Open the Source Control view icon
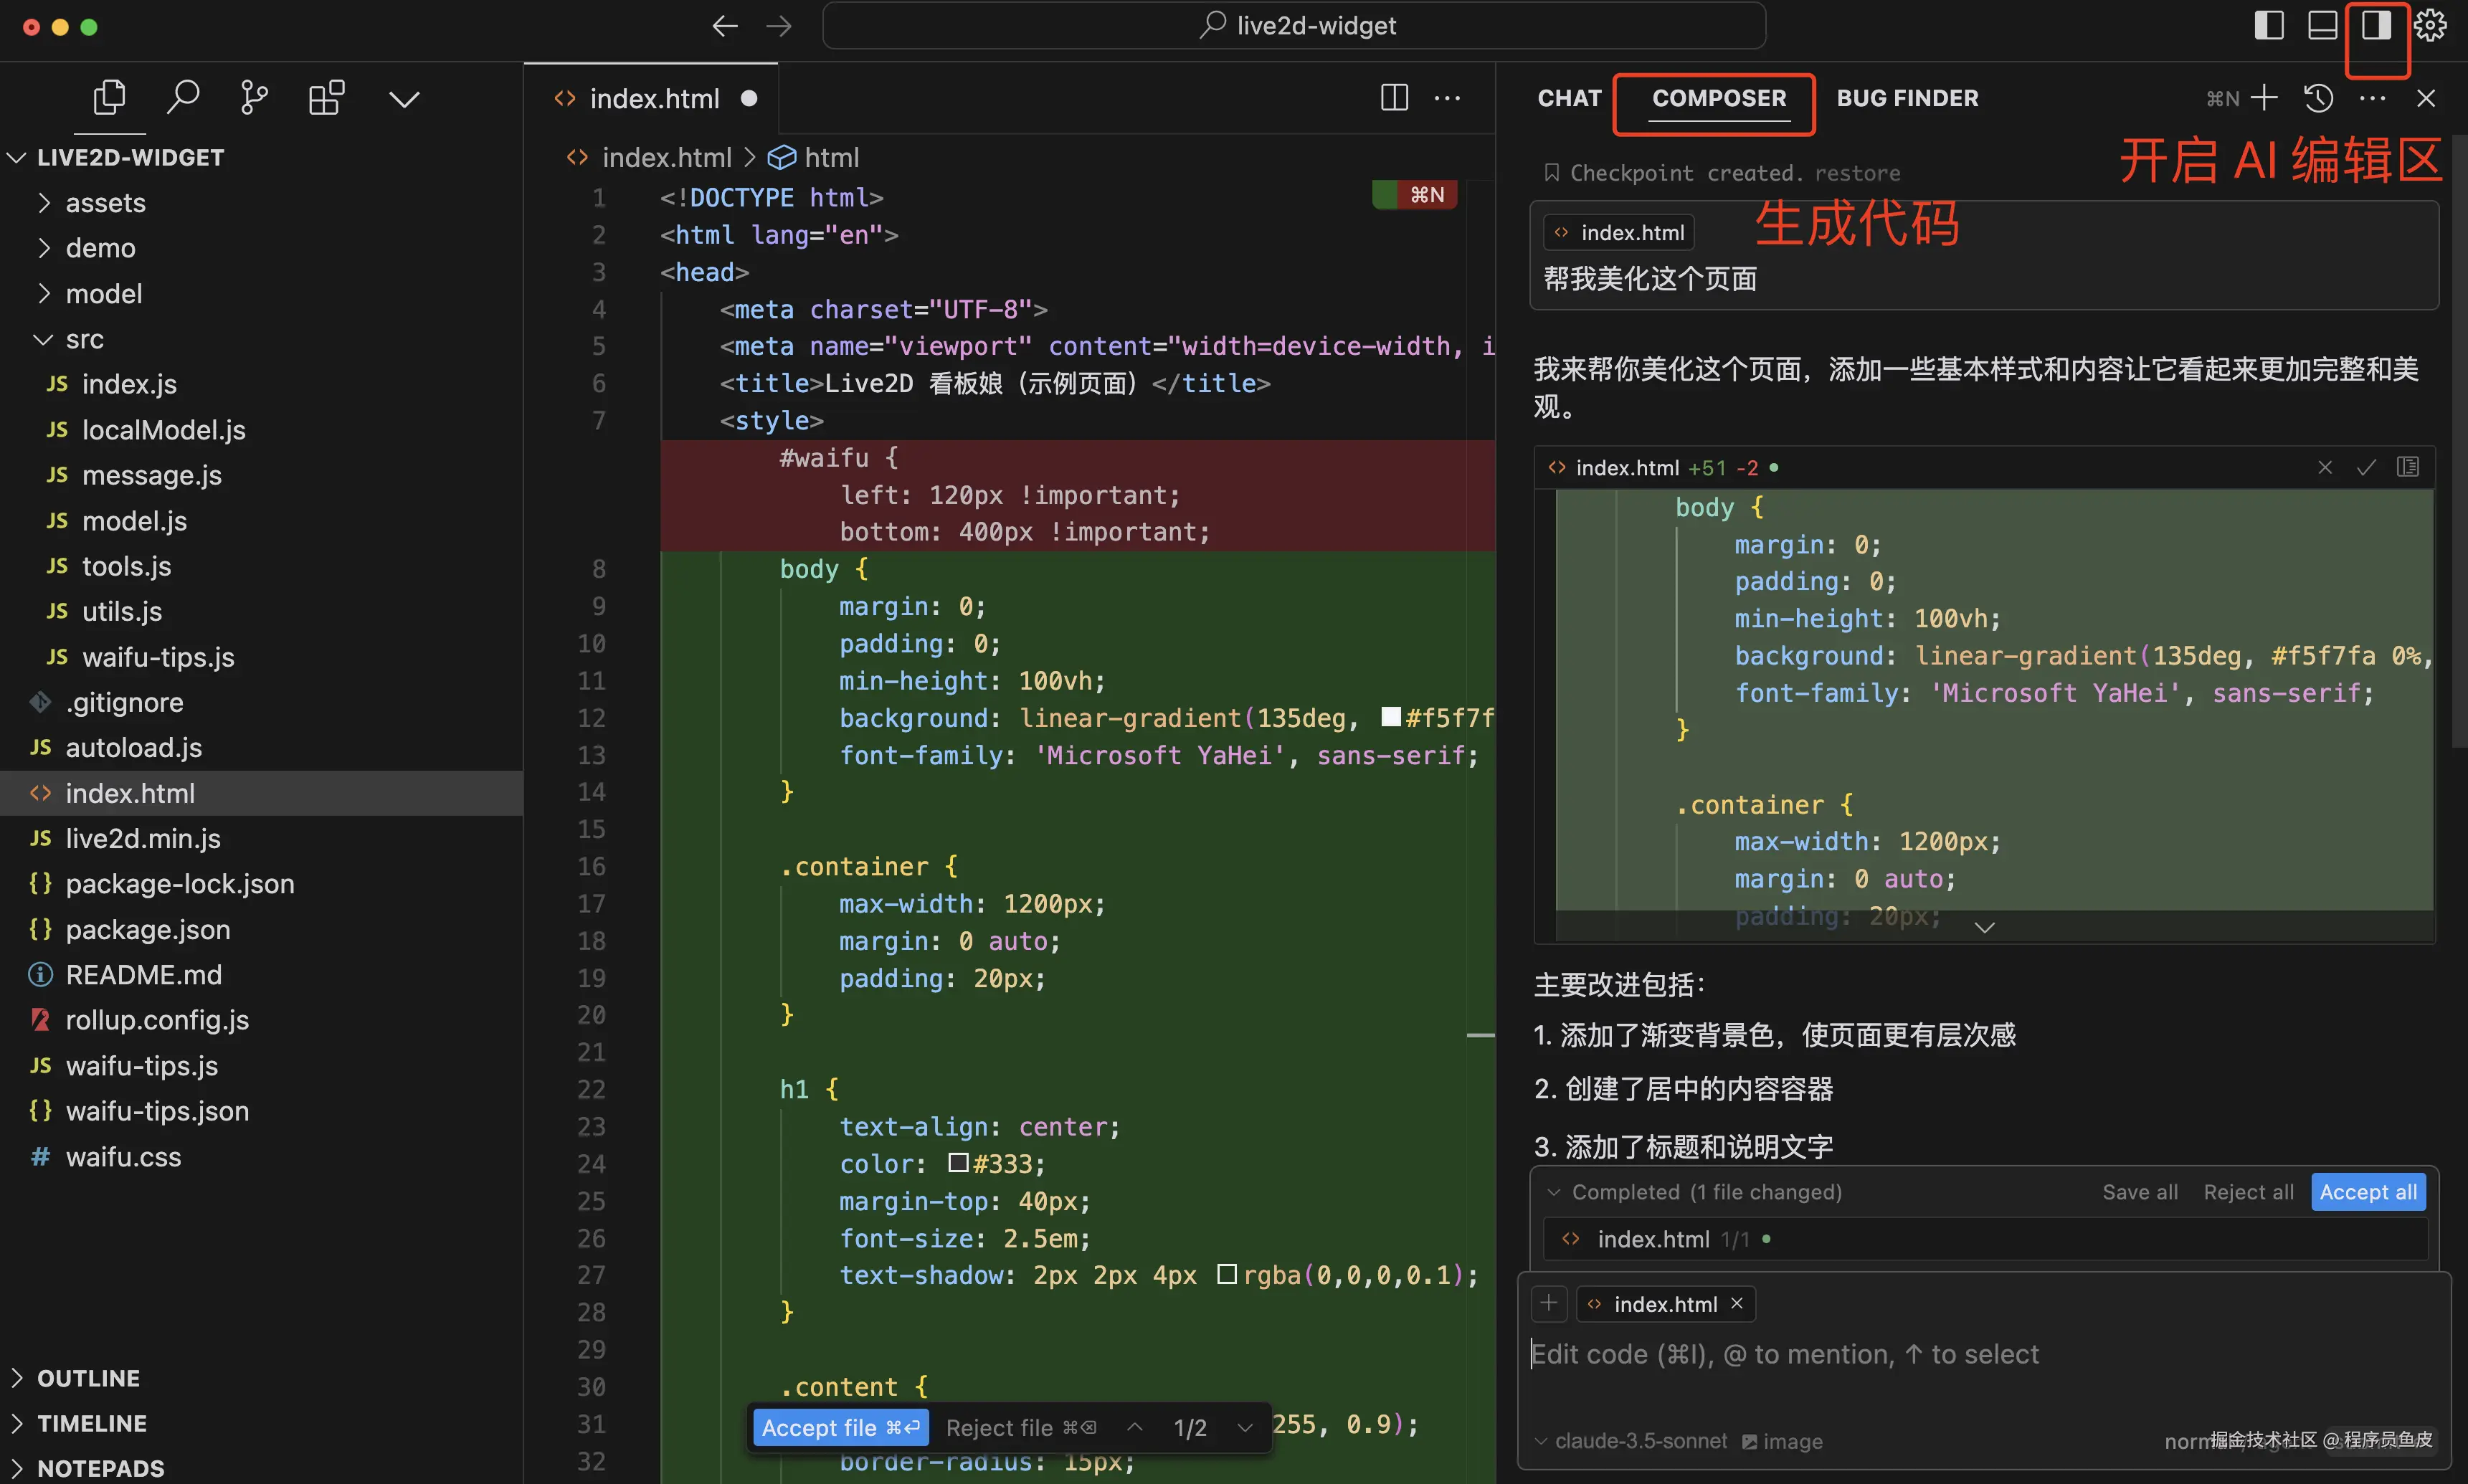Image resolution: width=2468 pixels, height=1484 pixels. [254, 98]
